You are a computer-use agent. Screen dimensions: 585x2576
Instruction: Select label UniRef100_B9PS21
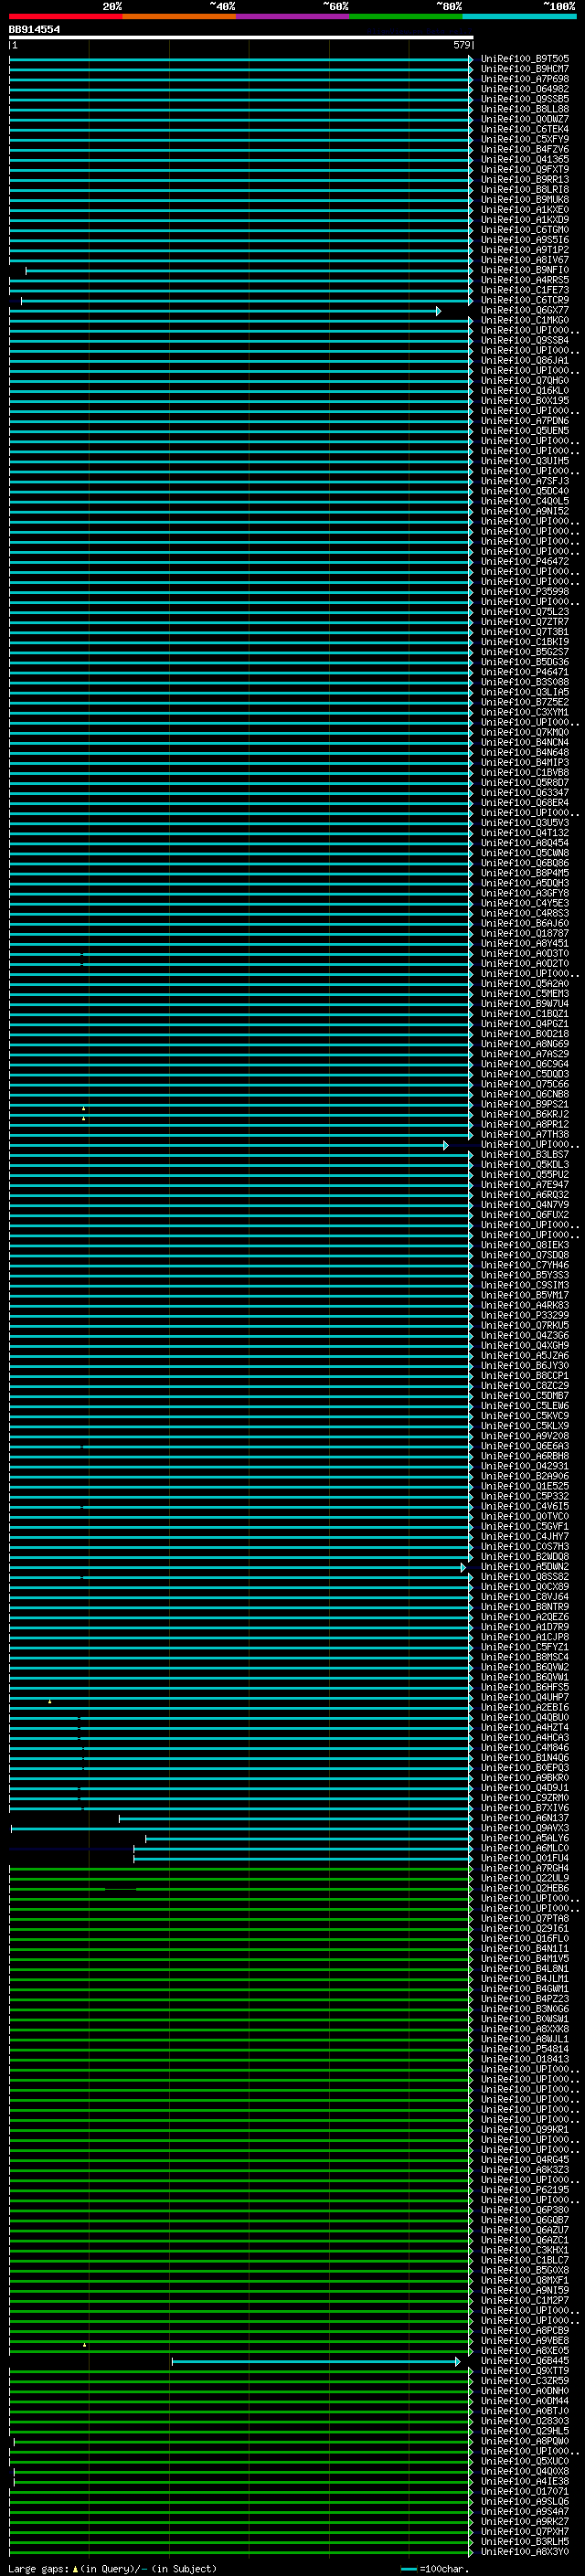(525, 1104)
